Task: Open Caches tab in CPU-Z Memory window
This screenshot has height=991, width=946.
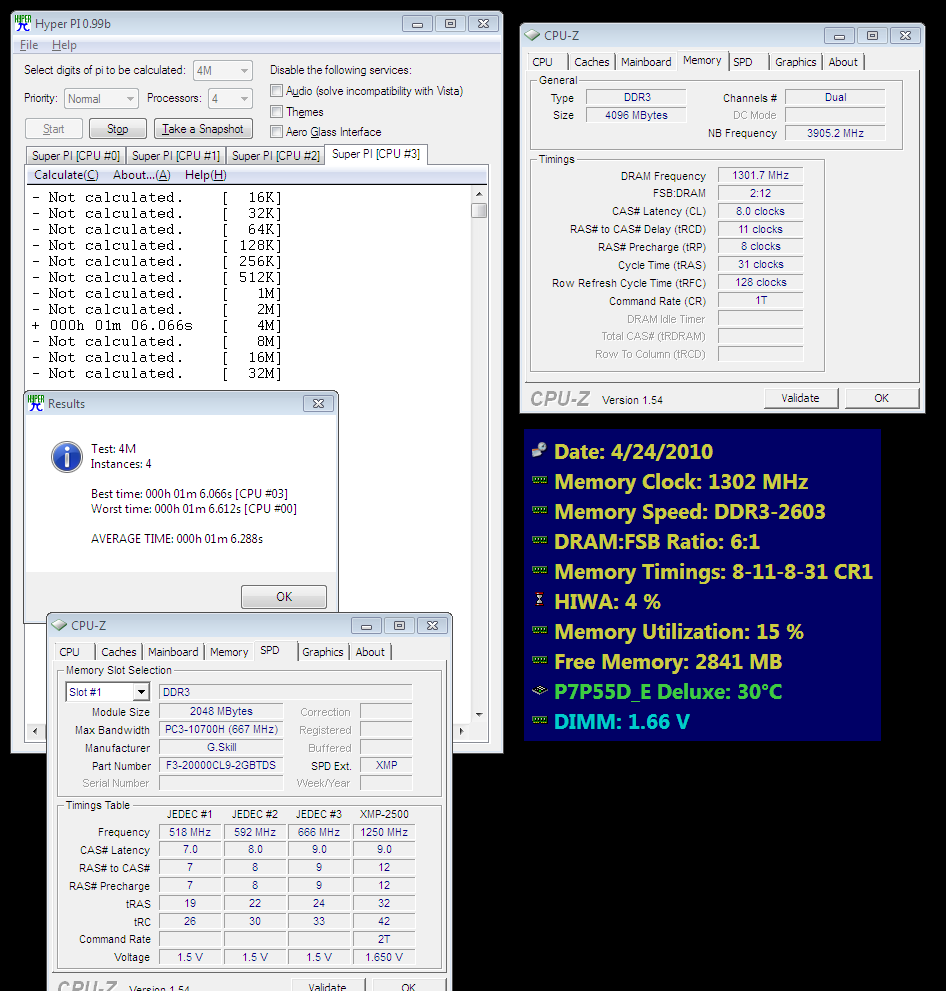Action: [591, 62]
